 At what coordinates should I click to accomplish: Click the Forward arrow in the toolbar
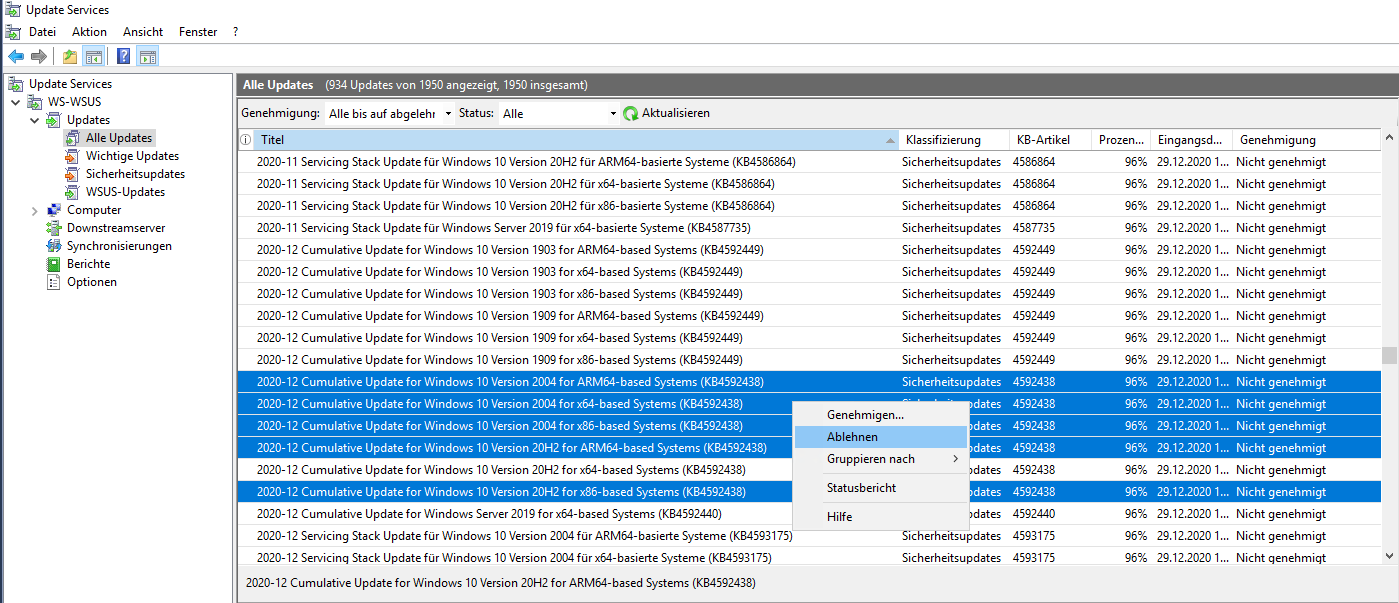click(38, 56)
